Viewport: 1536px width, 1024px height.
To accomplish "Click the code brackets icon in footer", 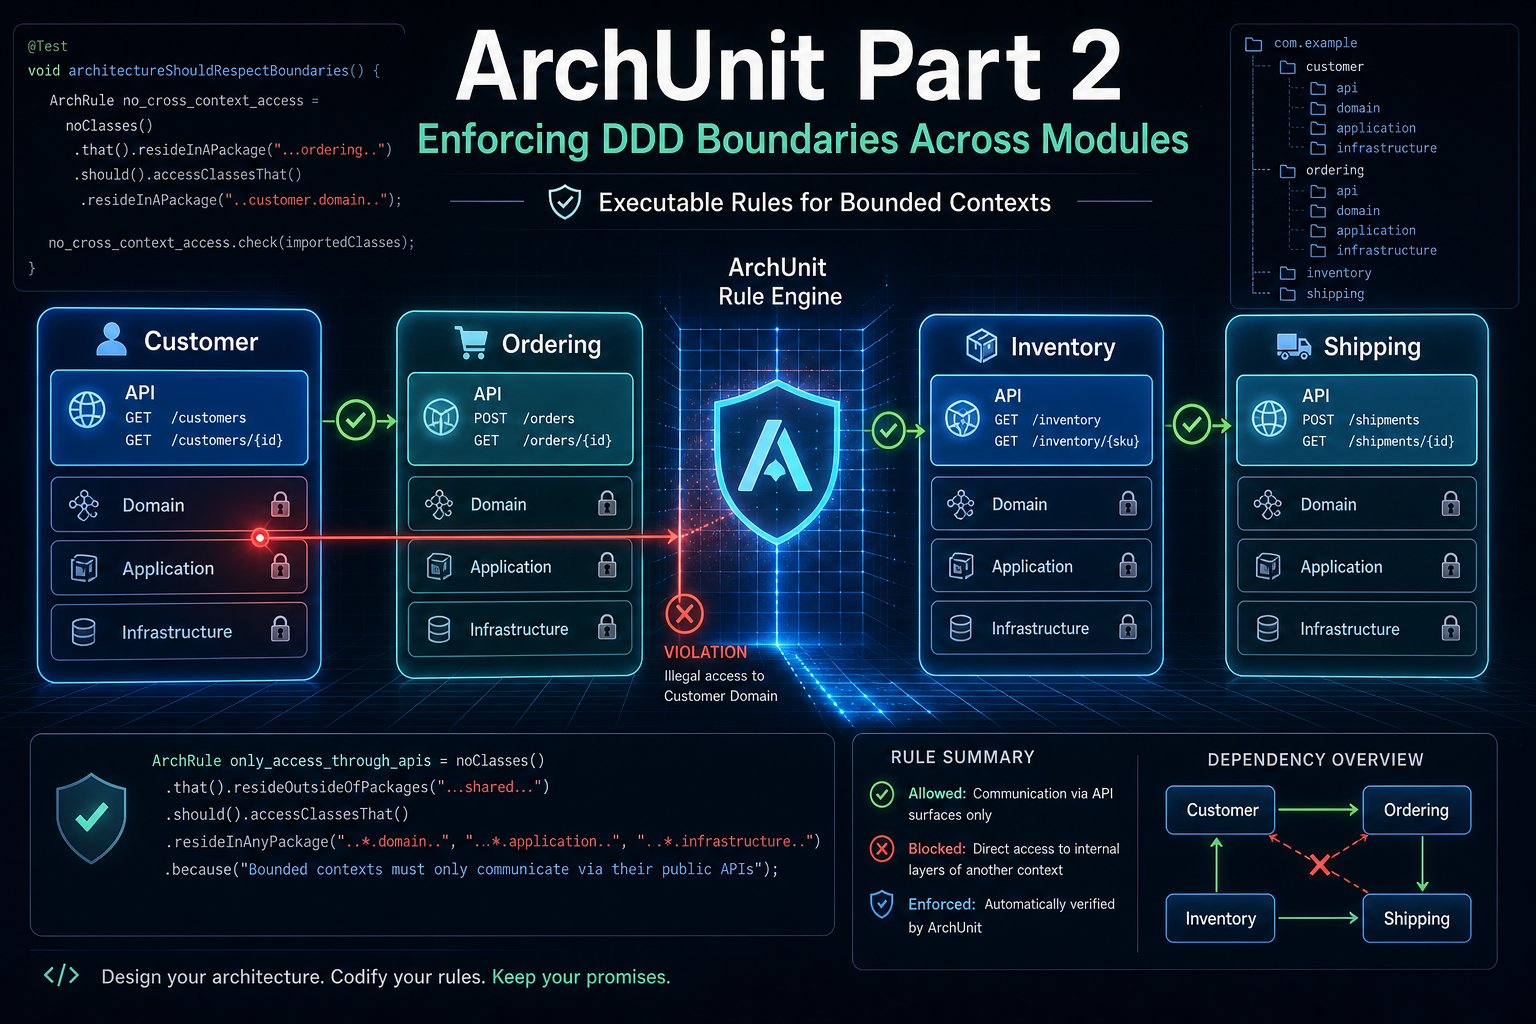I will pyautogui.click(x=62, y=975).
